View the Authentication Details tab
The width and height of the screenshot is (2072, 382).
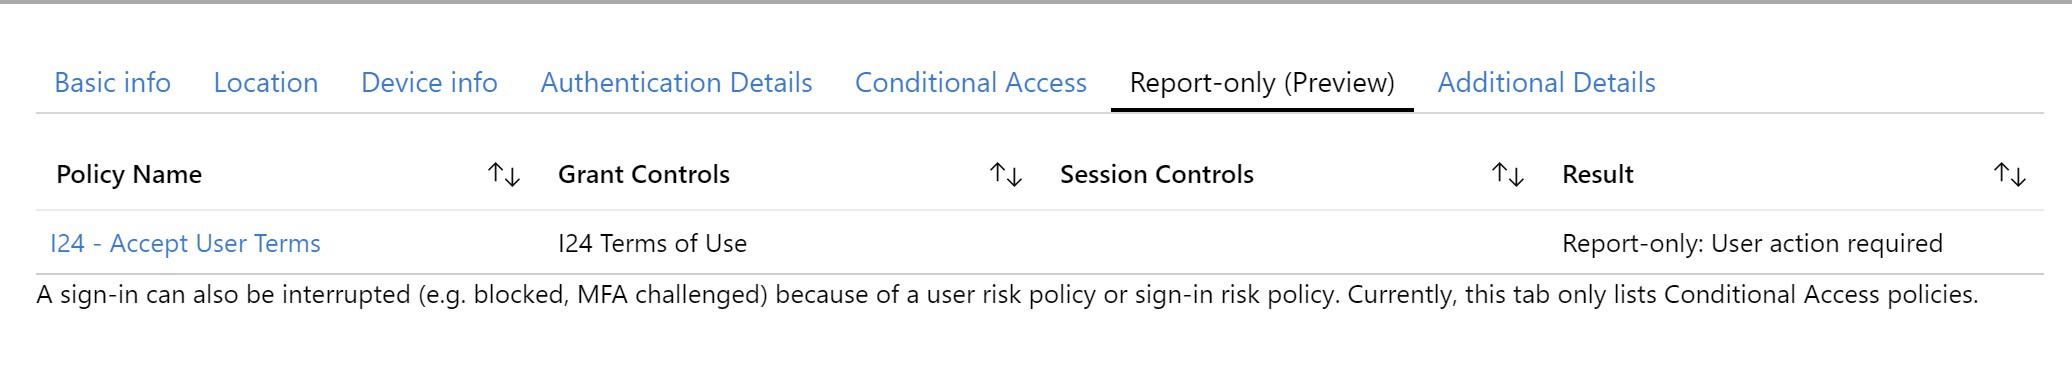tap(676, 83)
